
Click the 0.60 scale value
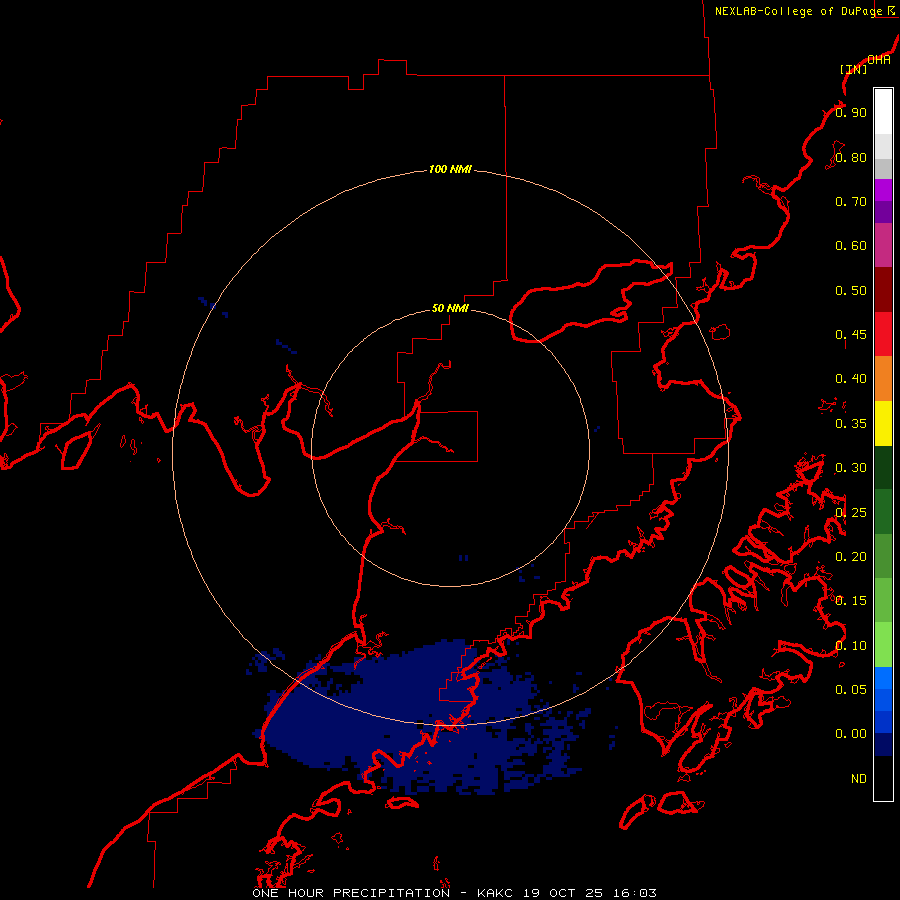click(851, 246)
